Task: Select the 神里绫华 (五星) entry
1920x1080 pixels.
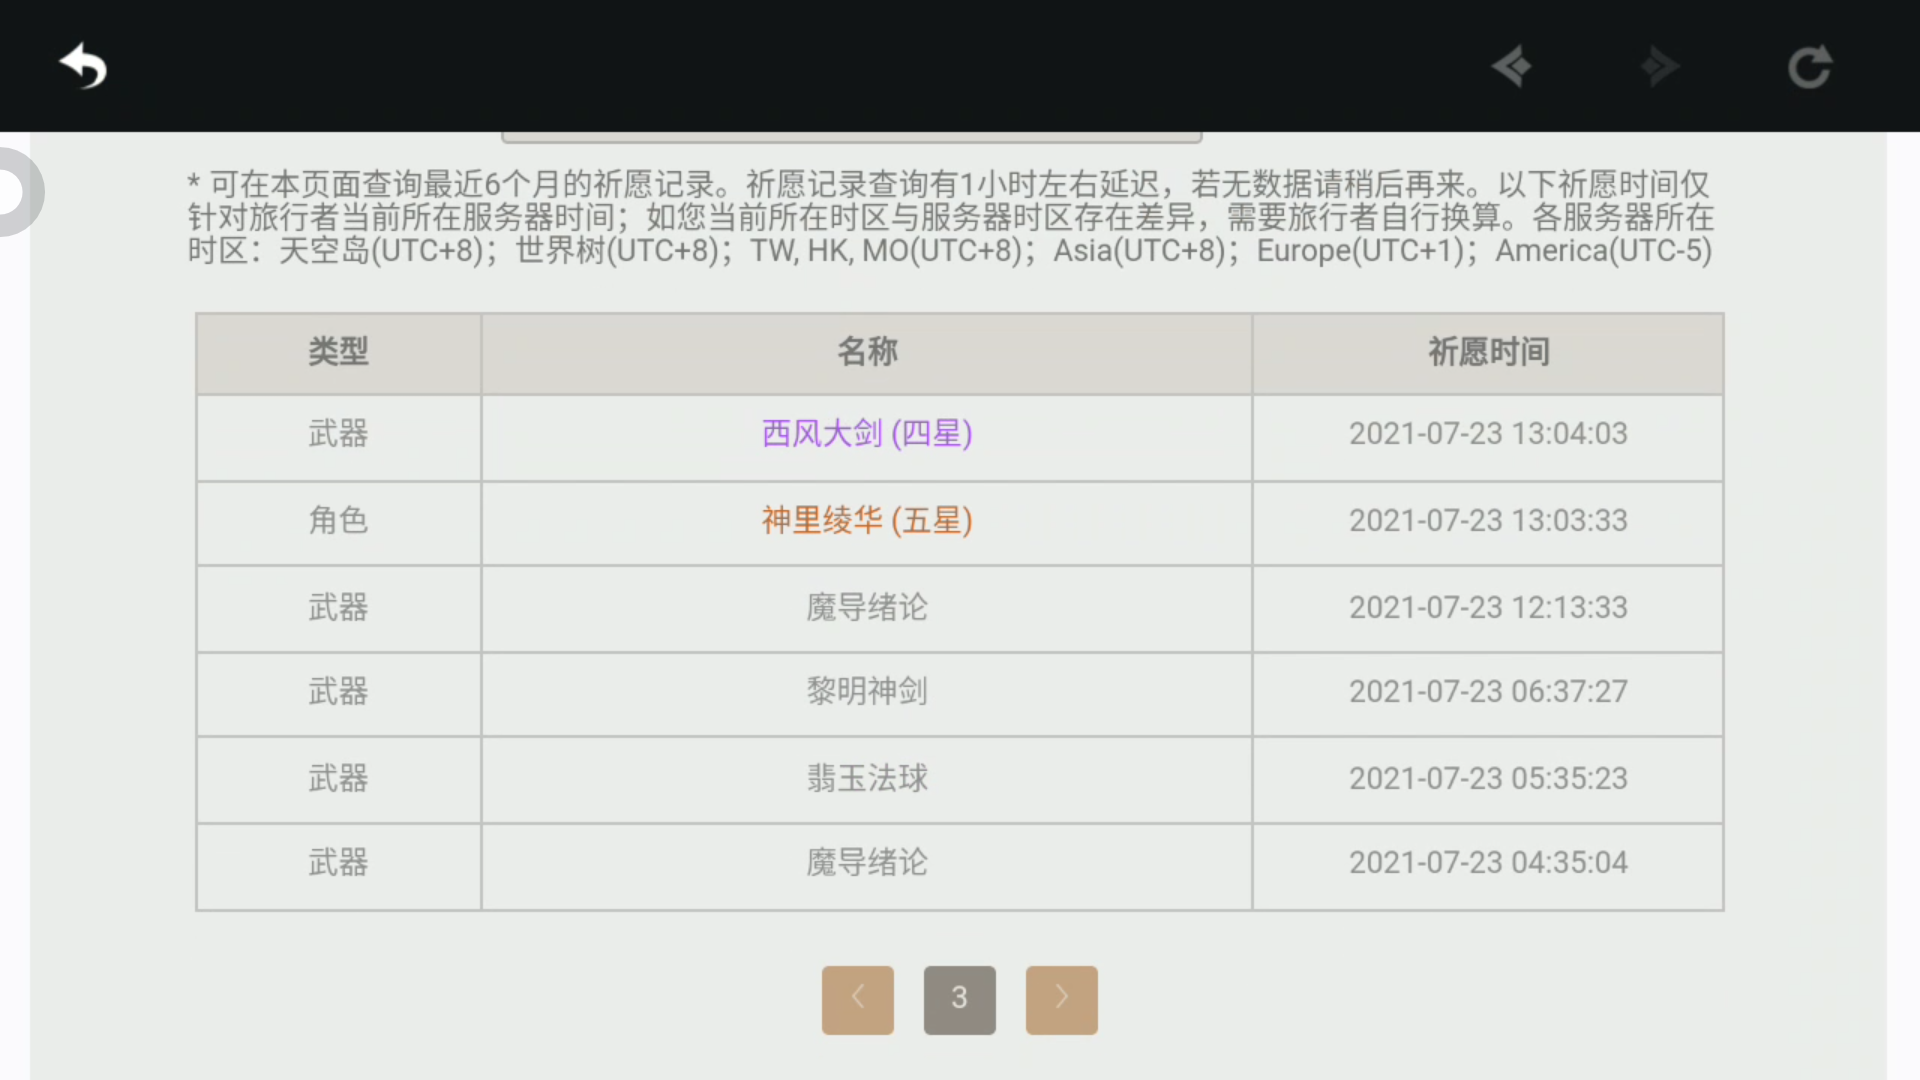Action: [x=866, y=521]
